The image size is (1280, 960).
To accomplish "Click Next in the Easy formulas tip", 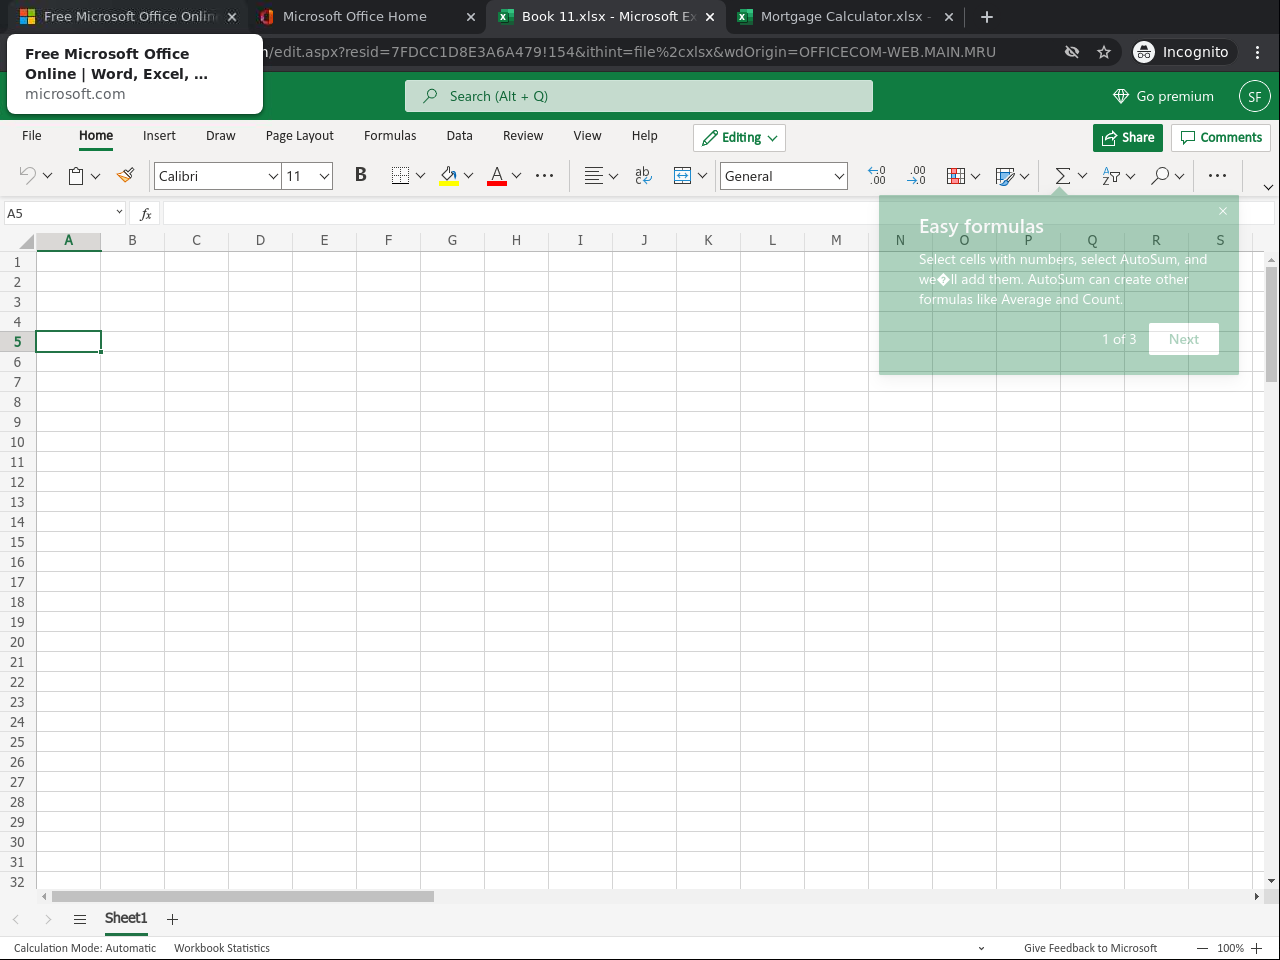I will pos(1184,339).
